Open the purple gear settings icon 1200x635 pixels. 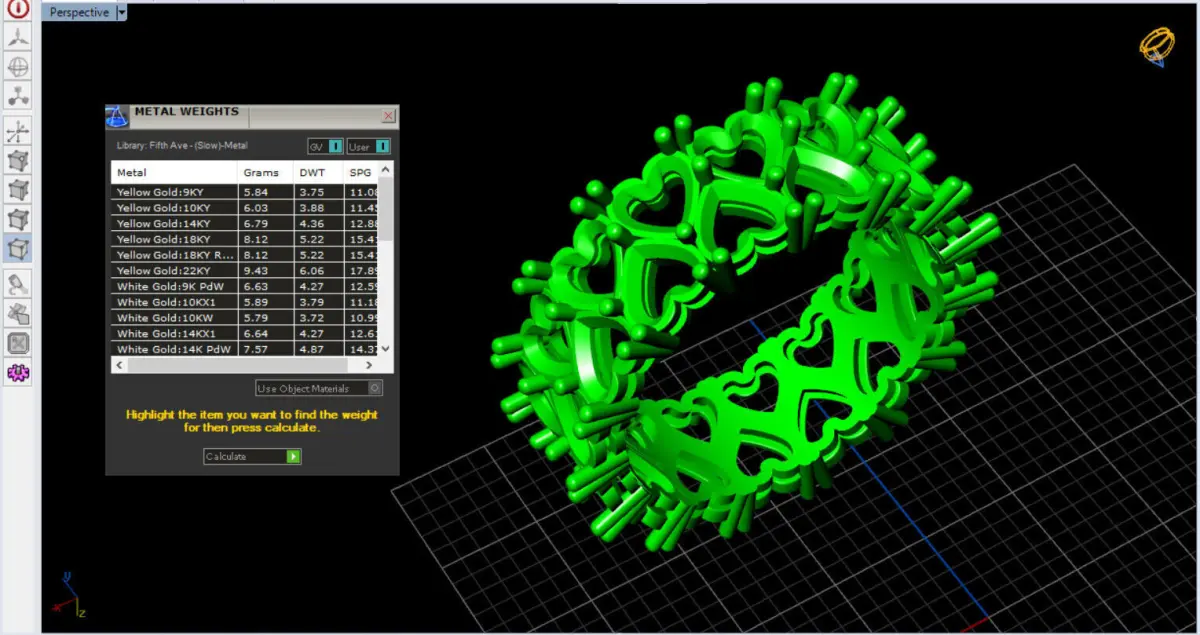(18, 372)
